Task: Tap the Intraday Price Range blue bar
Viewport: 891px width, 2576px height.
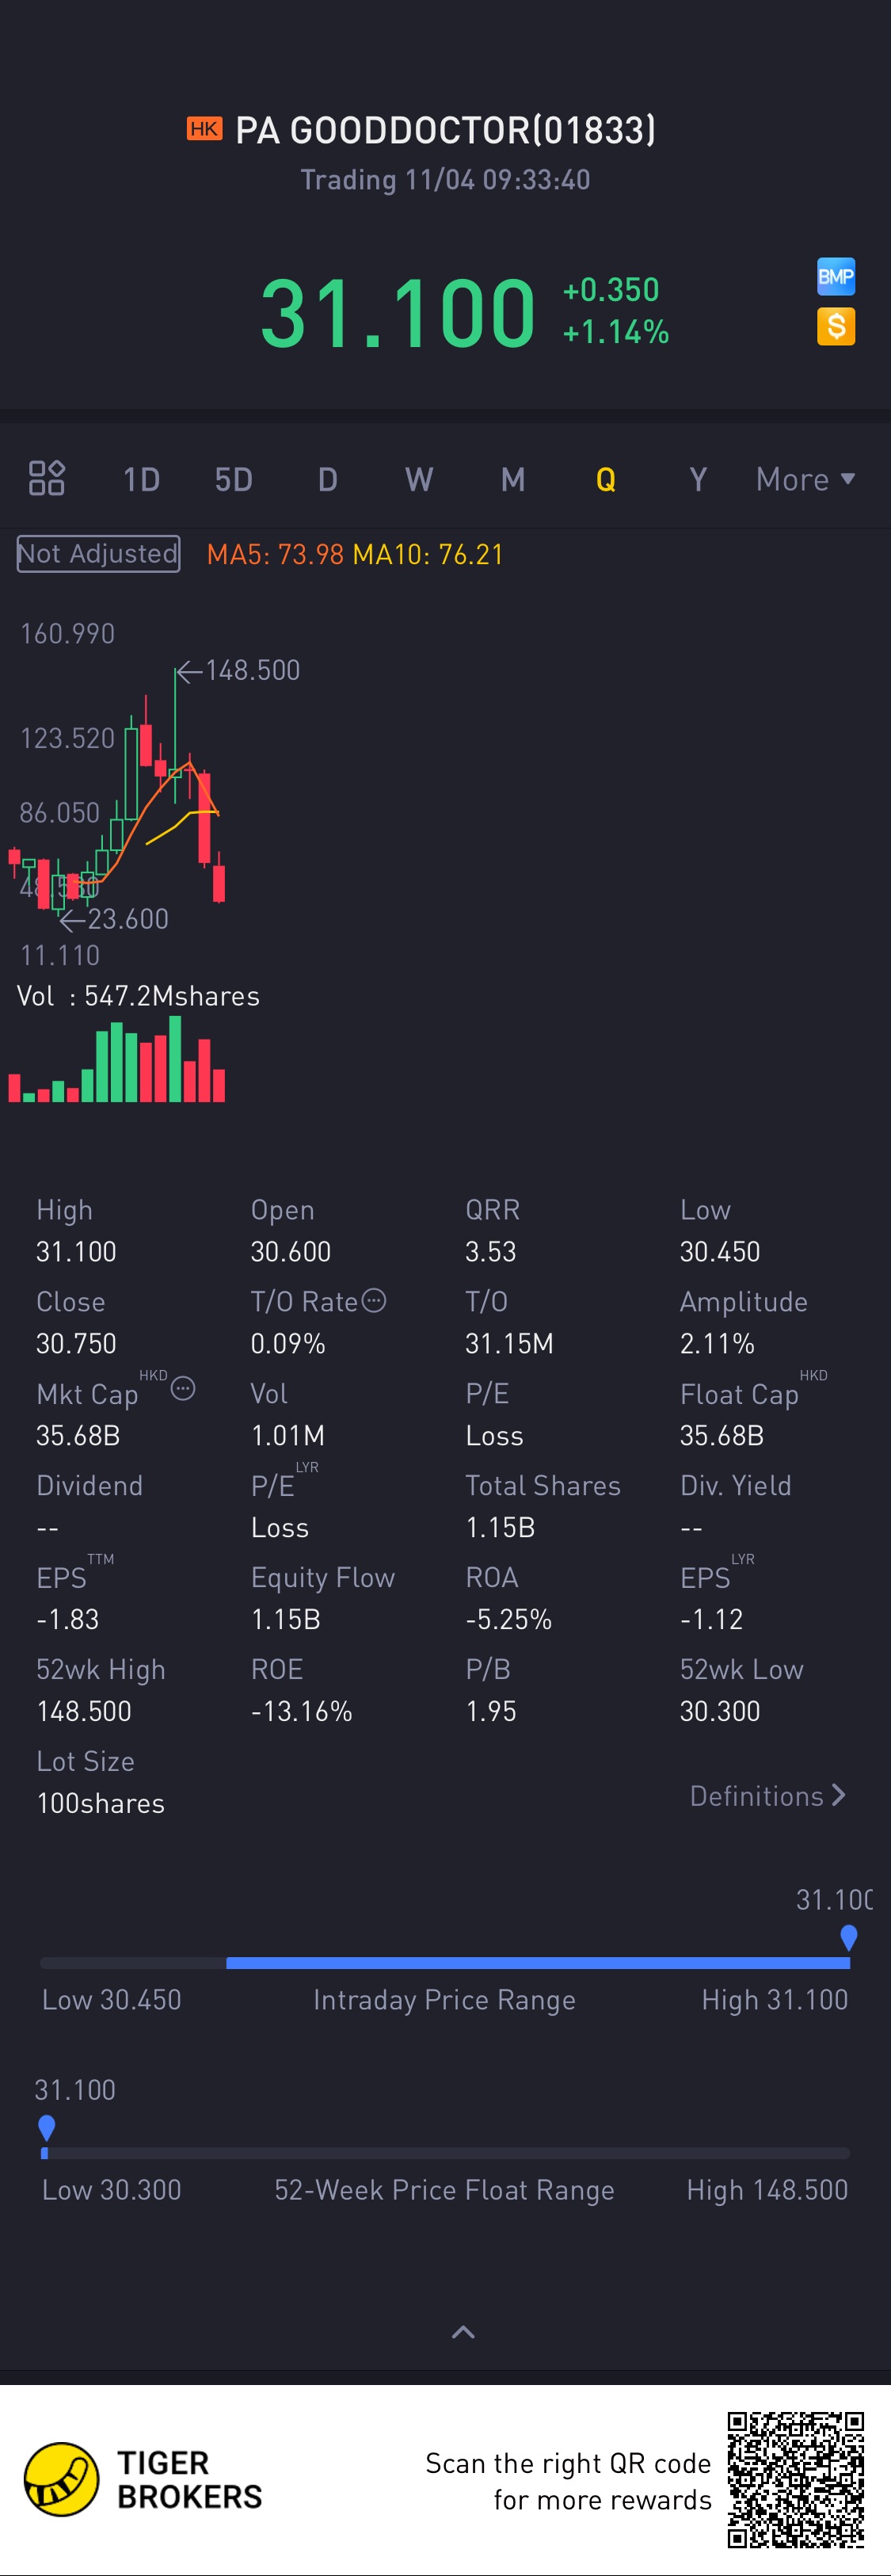Action: click(538, 1963)
